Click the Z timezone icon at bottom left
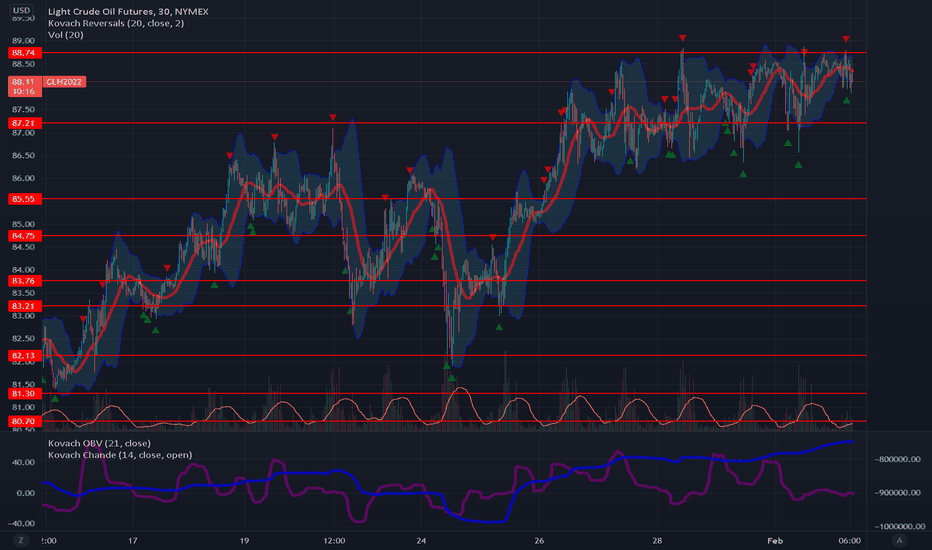Viewport: 932px width, 550px height. 21,540
